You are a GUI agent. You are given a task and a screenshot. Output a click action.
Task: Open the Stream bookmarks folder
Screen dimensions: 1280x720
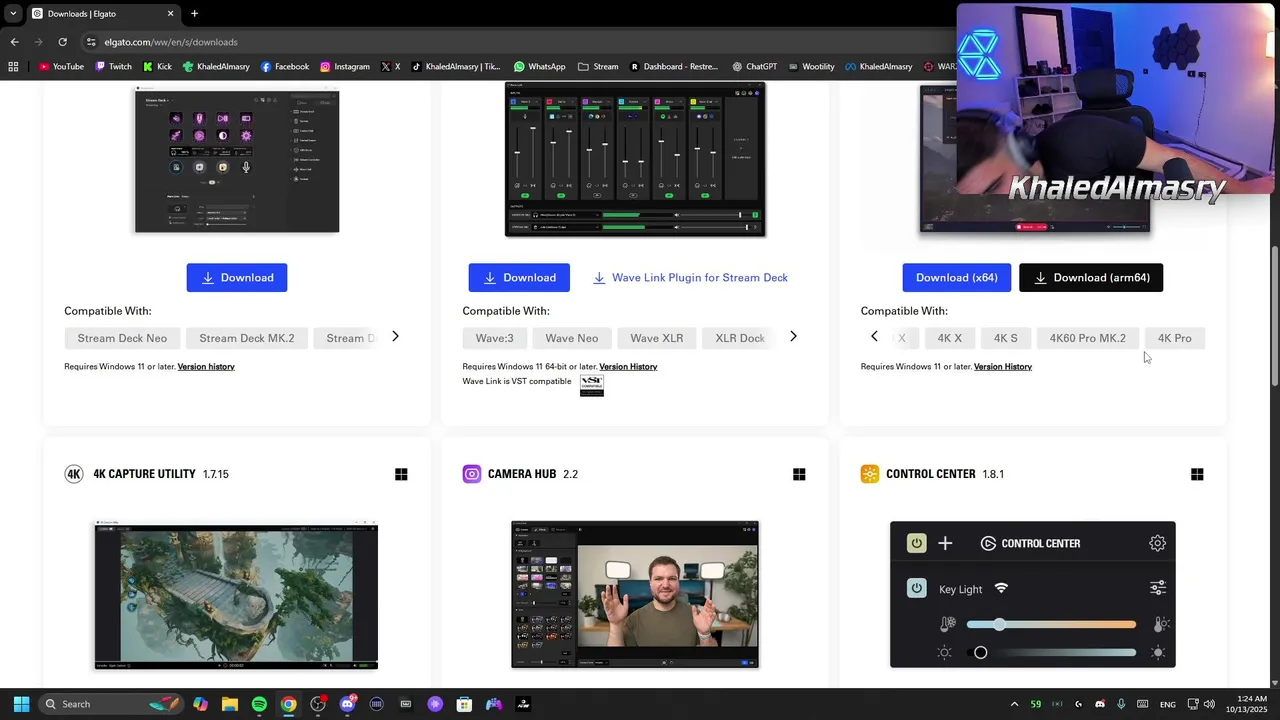coord(598,67)
